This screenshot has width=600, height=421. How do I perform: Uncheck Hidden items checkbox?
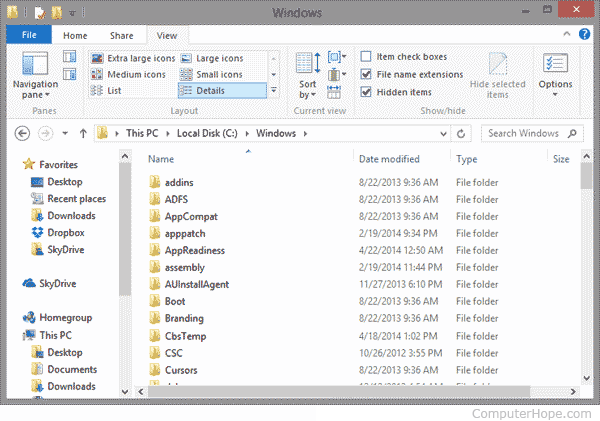click(366, 92)
